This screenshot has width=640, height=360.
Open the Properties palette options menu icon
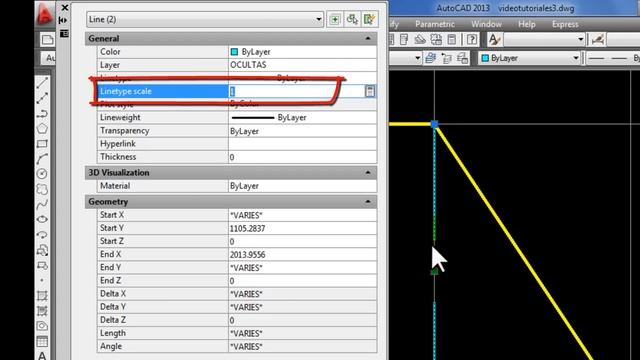click(64, 33)
